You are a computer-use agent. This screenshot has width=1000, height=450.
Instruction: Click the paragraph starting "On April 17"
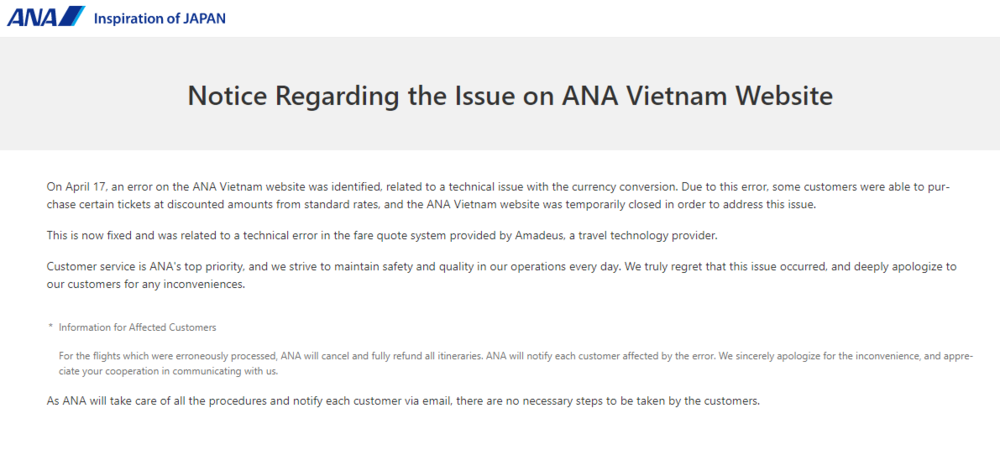pyautogui.click(x=400, y=195)
